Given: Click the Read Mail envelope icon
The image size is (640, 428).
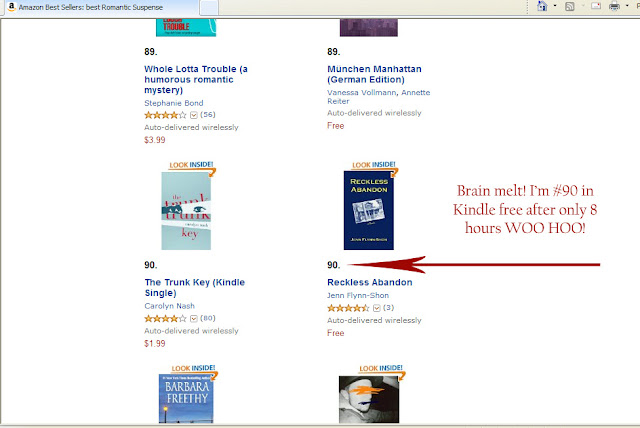Looking at the screenshot, I should coord(596,6).
